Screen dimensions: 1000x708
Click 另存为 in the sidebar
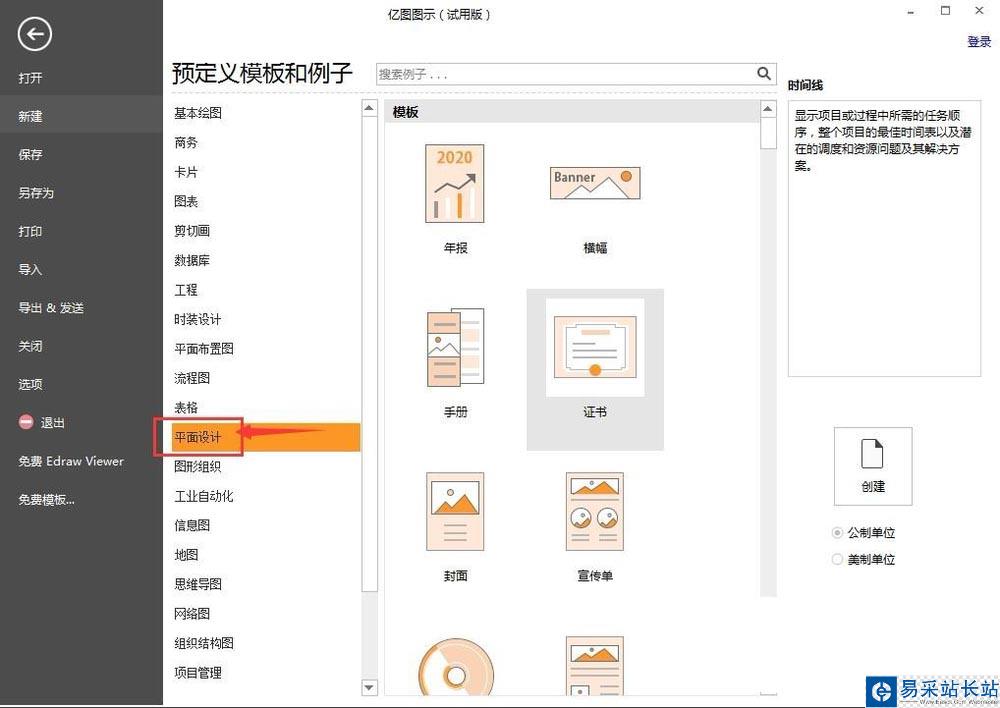[x=36, y=193]
